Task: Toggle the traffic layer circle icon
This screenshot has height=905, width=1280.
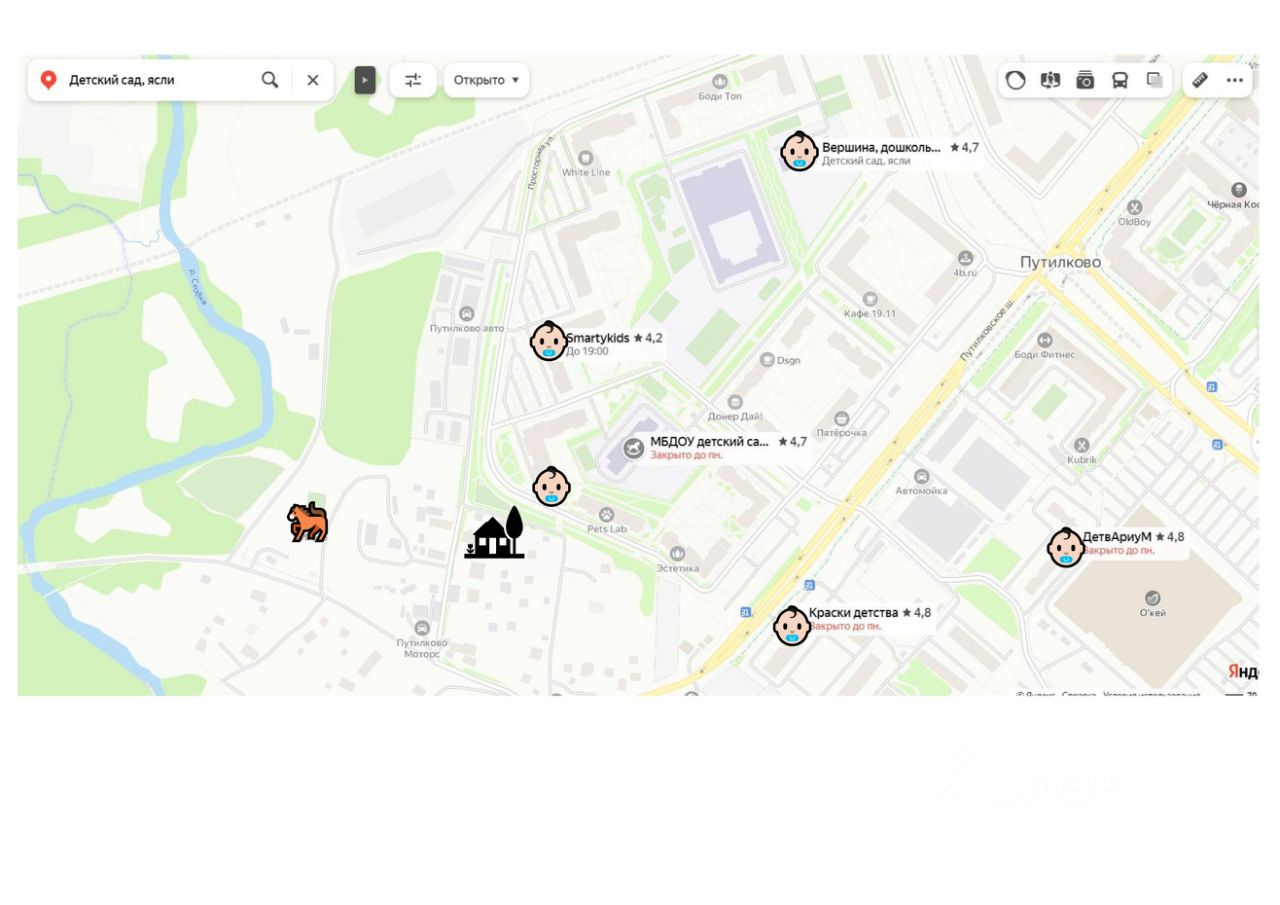Action: point(1016,80)
